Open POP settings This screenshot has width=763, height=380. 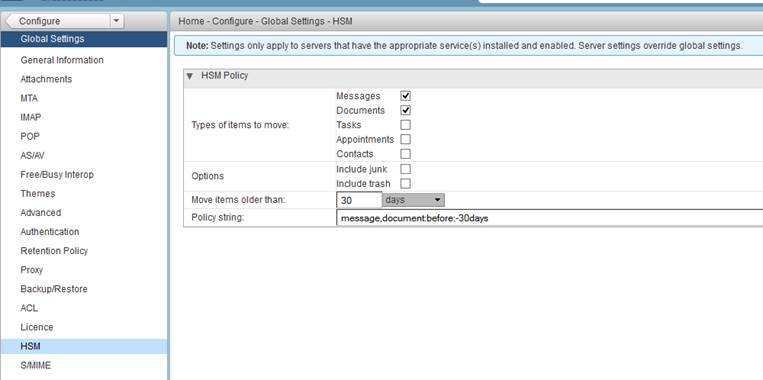(x=30, y=136)
